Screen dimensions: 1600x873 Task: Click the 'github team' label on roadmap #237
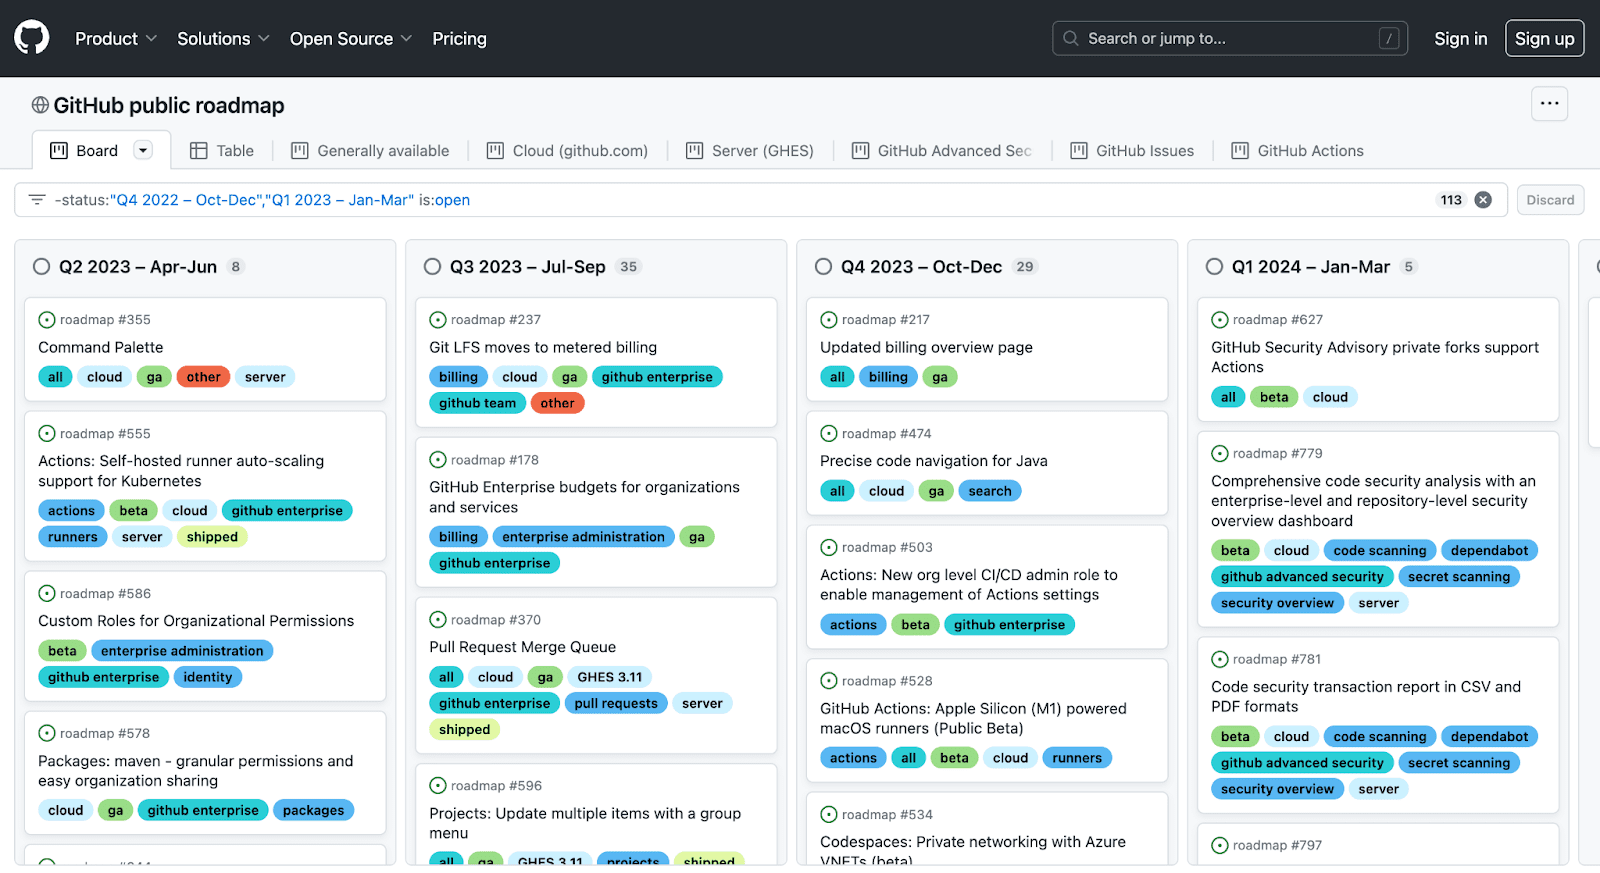click(x=478, y=403)
